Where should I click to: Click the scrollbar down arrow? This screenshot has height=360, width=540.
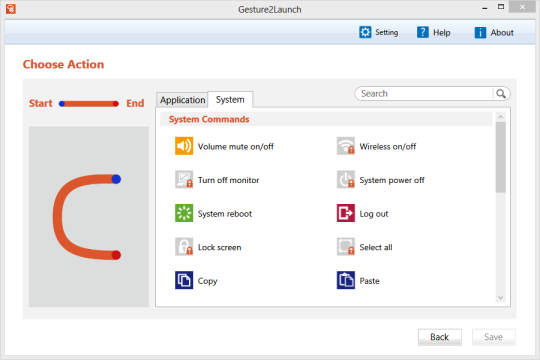click(501, 298)
